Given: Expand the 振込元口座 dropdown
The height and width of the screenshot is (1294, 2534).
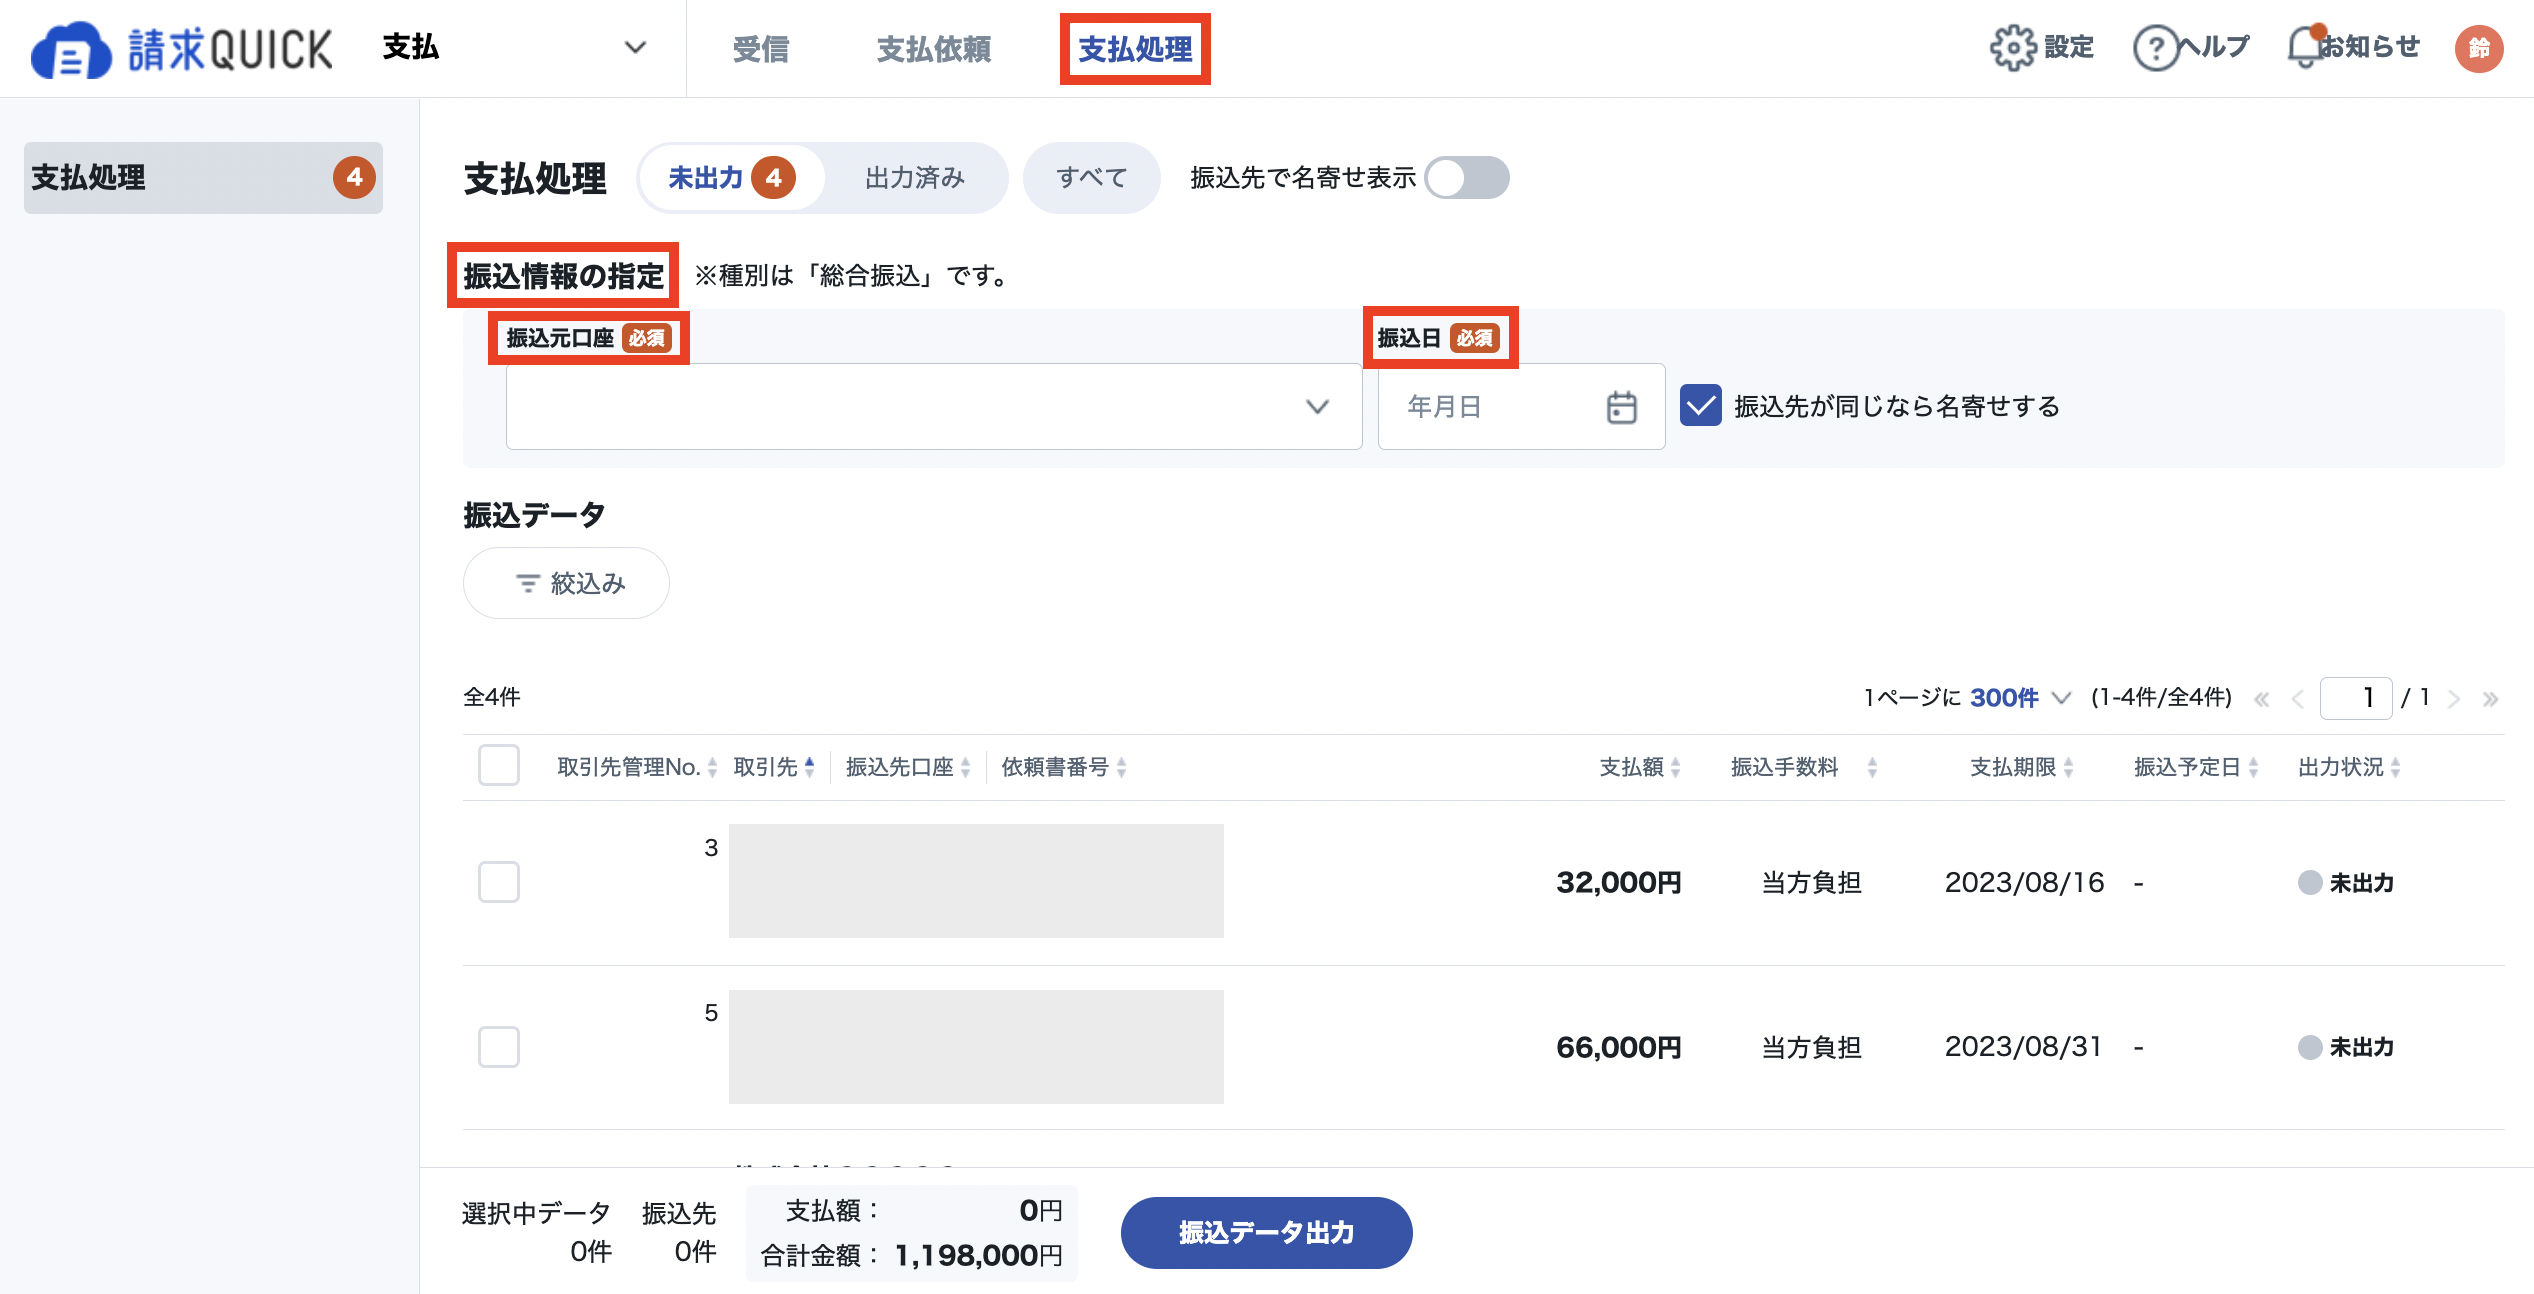Looking at the screenshot, I should click(933, 406).
